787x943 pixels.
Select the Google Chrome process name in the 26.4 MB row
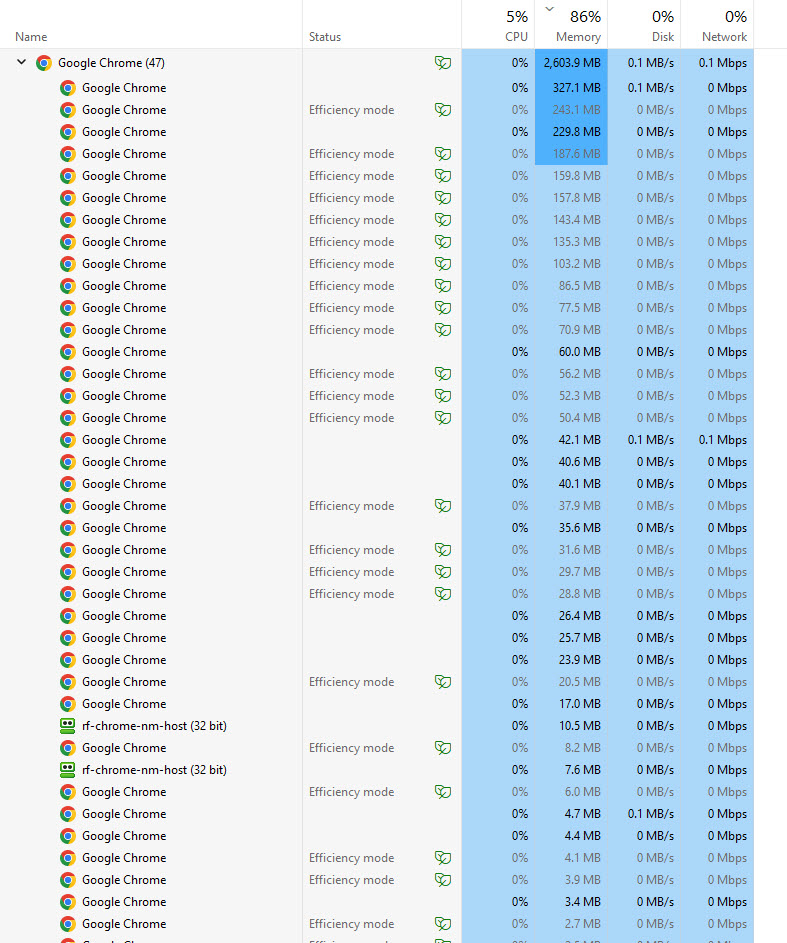(124, 616)
